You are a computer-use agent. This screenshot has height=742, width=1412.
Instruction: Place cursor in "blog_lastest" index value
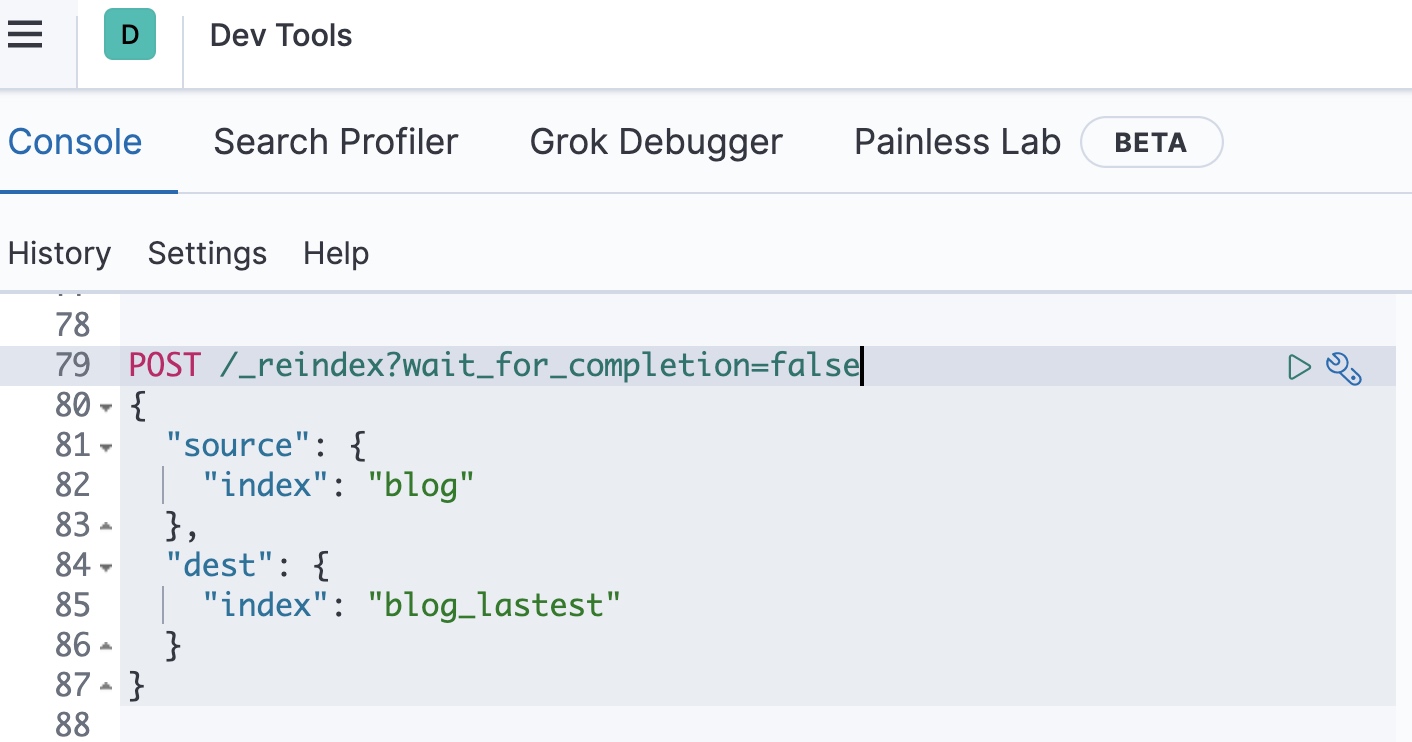[495, 605]
